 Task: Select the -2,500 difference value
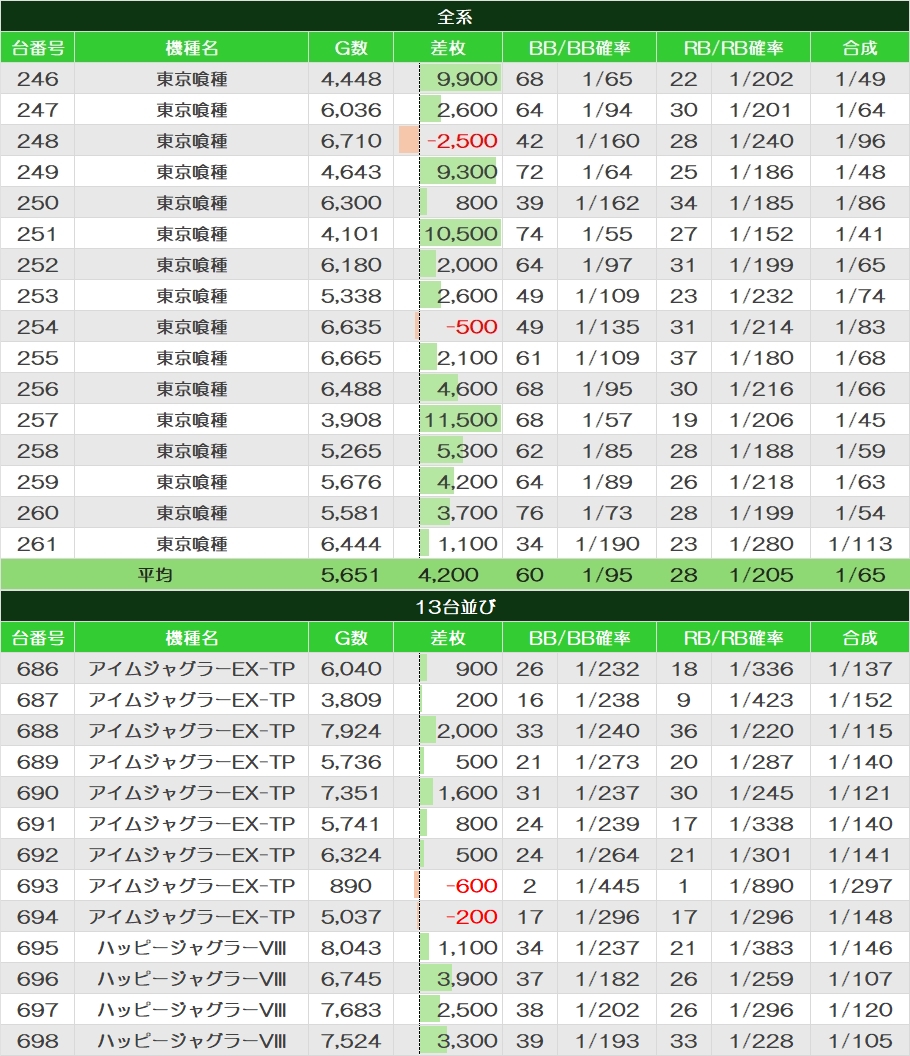tap(462, 141)
